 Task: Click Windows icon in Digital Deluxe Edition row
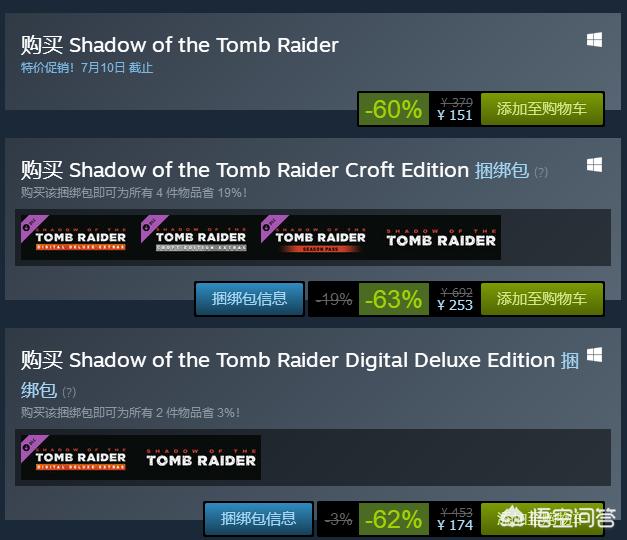click(594, 355)
